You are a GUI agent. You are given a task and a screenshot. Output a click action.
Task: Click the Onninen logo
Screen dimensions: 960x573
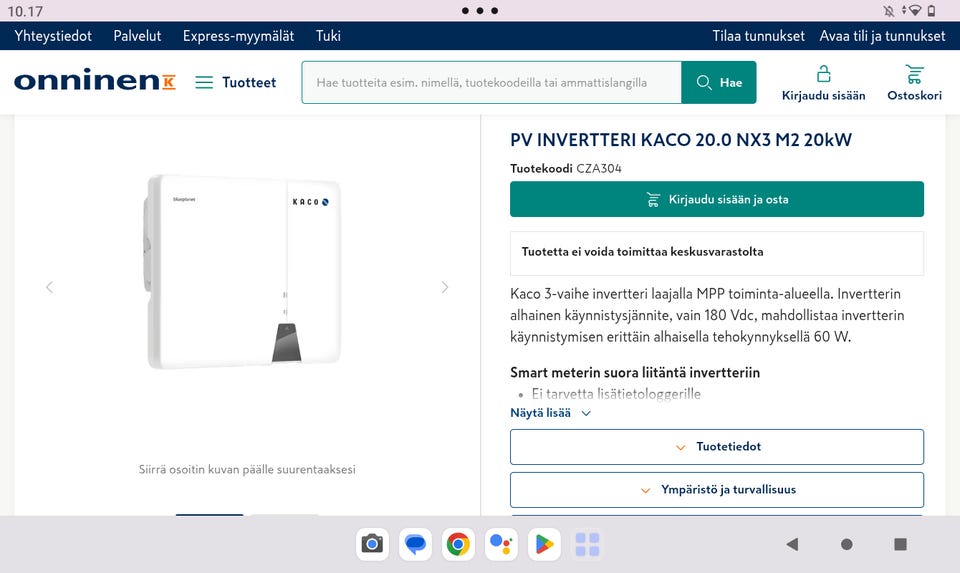click(95, 80)
